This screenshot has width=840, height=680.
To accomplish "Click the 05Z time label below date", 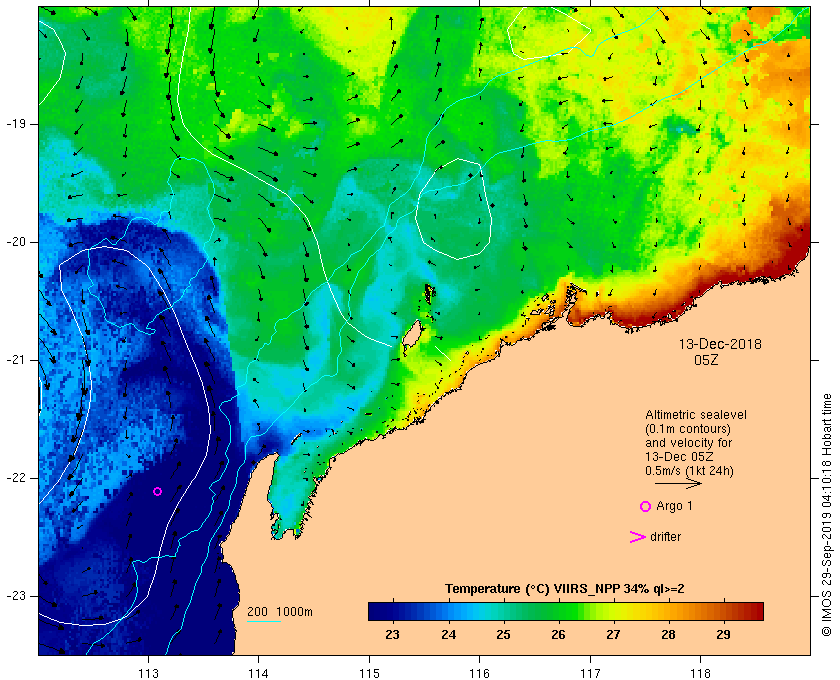I will [706, 360].
